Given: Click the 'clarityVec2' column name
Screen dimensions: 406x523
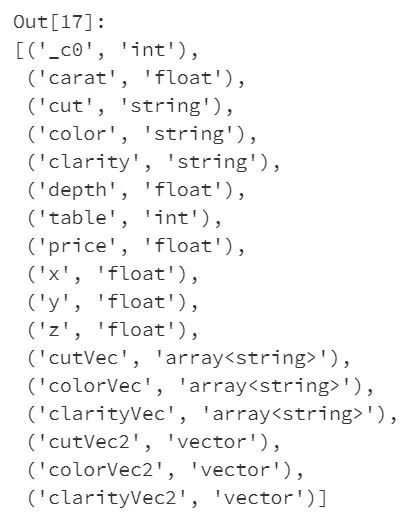Looking at the screenshot, I should pos(113,499).
